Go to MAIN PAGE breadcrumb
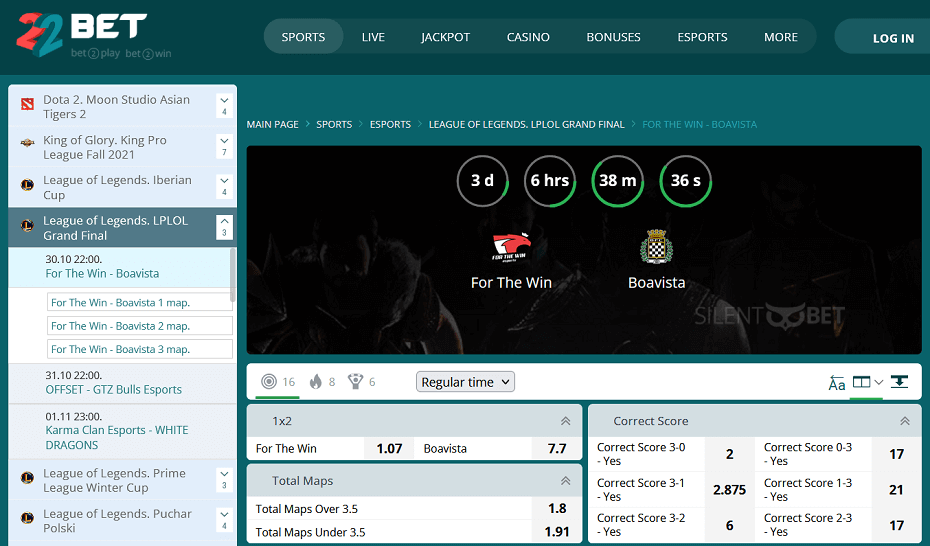 [x=272, y=124]
